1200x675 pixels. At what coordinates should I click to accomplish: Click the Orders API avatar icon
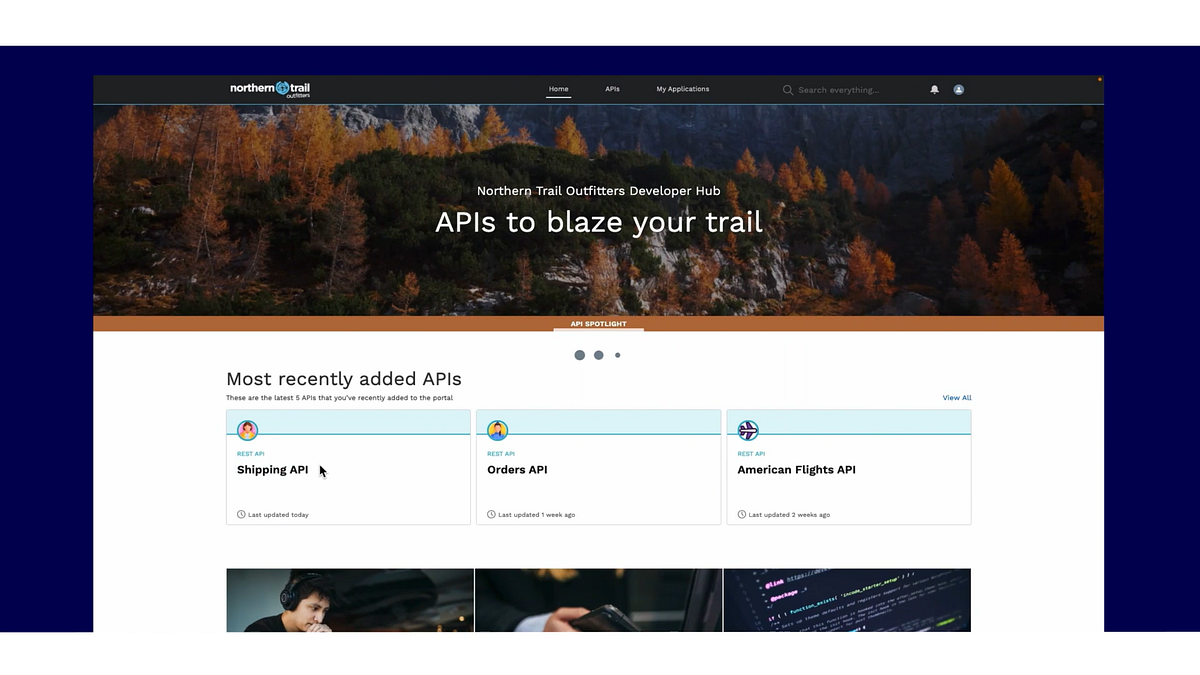coord(497,430)
